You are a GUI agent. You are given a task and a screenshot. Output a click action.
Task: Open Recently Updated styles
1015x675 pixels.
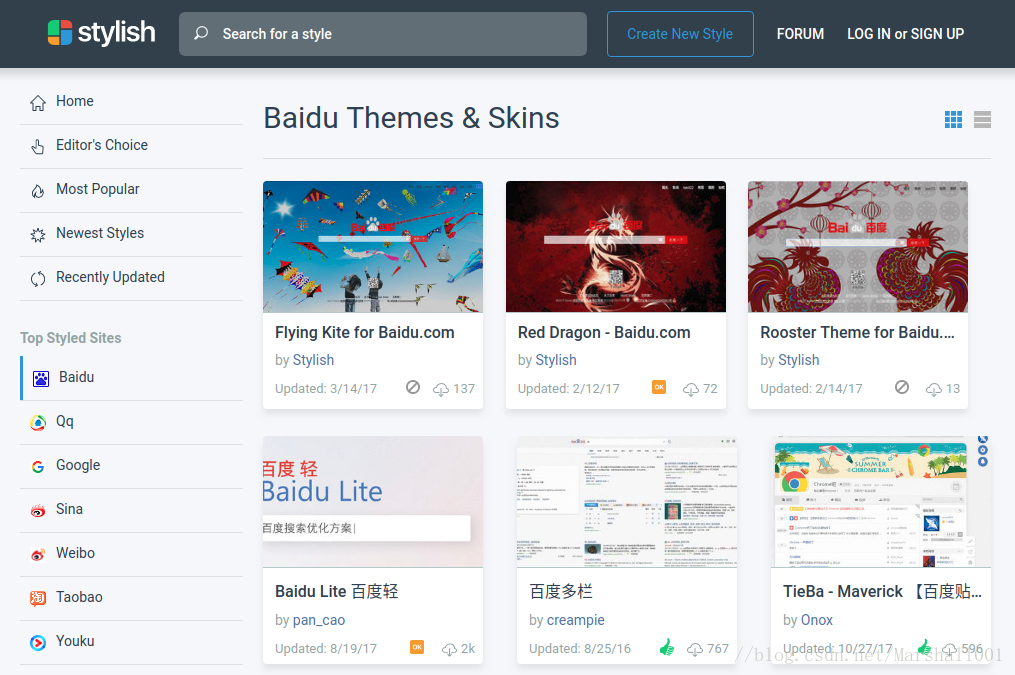(x=131, y=278)
